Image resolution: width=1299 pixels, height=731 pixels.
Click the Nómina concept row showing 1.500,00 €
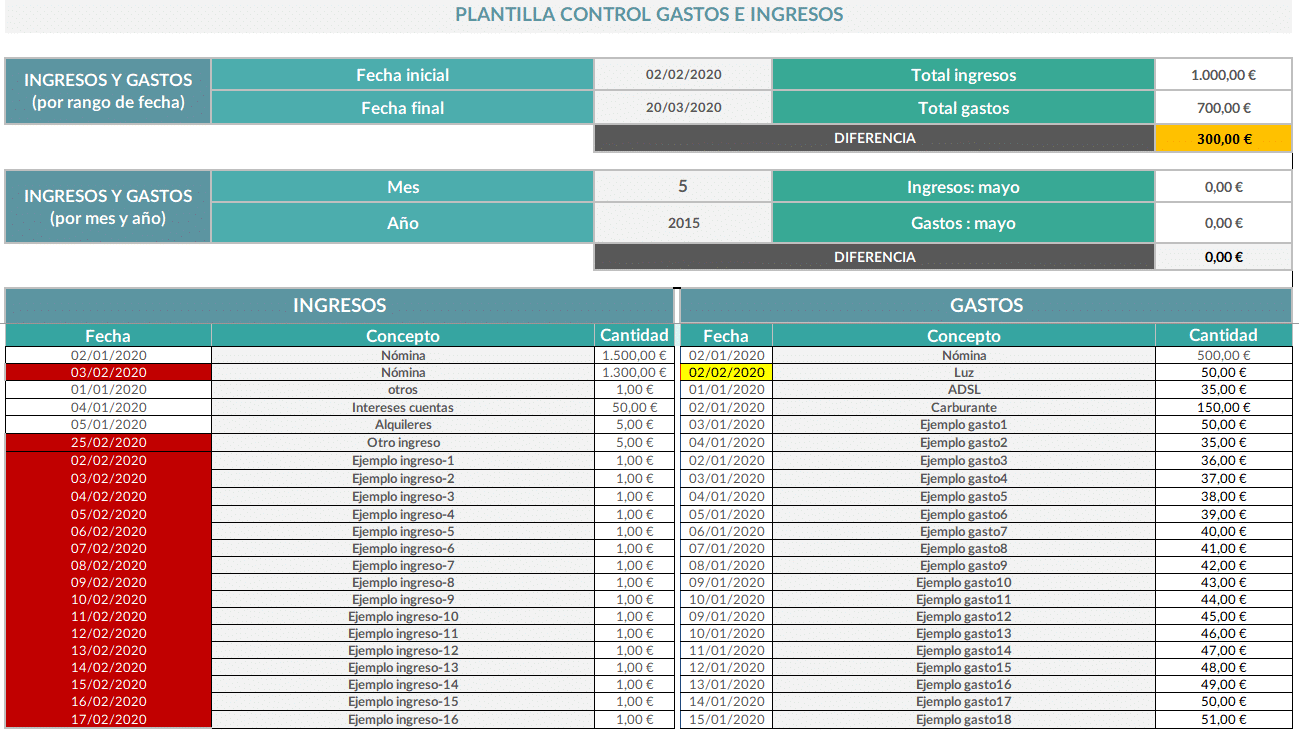pyautogui.click(x=403, y=354)
